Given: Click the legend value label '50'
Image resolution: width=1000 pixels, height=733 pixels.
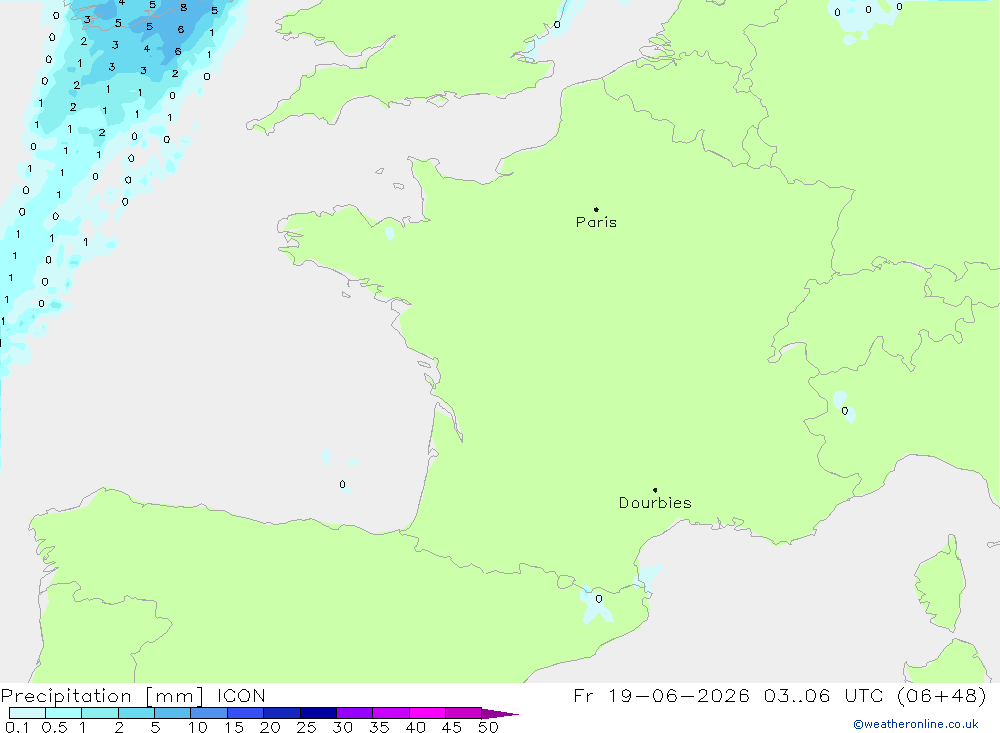Looking at the screenshot, I should pyautogui.click(x=488, y=727).
